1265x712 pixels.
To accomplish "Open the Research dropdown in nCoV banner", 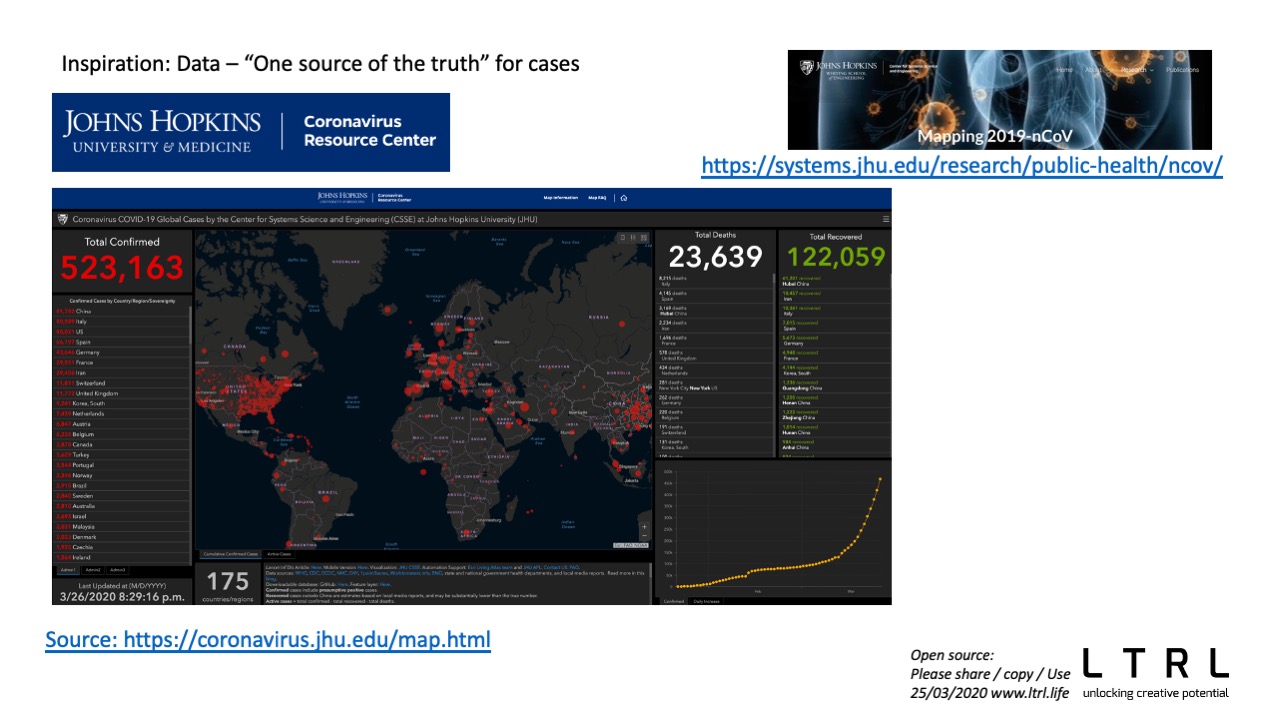I will [1136, 70].
